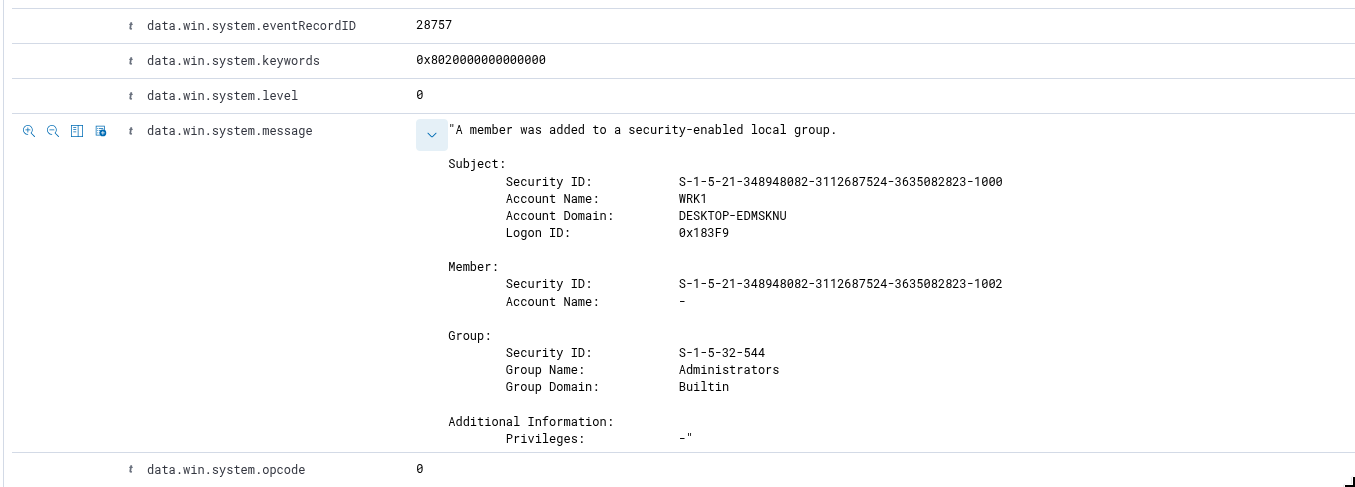This screenshot has height=487, width=1355.
Task: Click the Administrators group name text
Action: click(729, 370)
